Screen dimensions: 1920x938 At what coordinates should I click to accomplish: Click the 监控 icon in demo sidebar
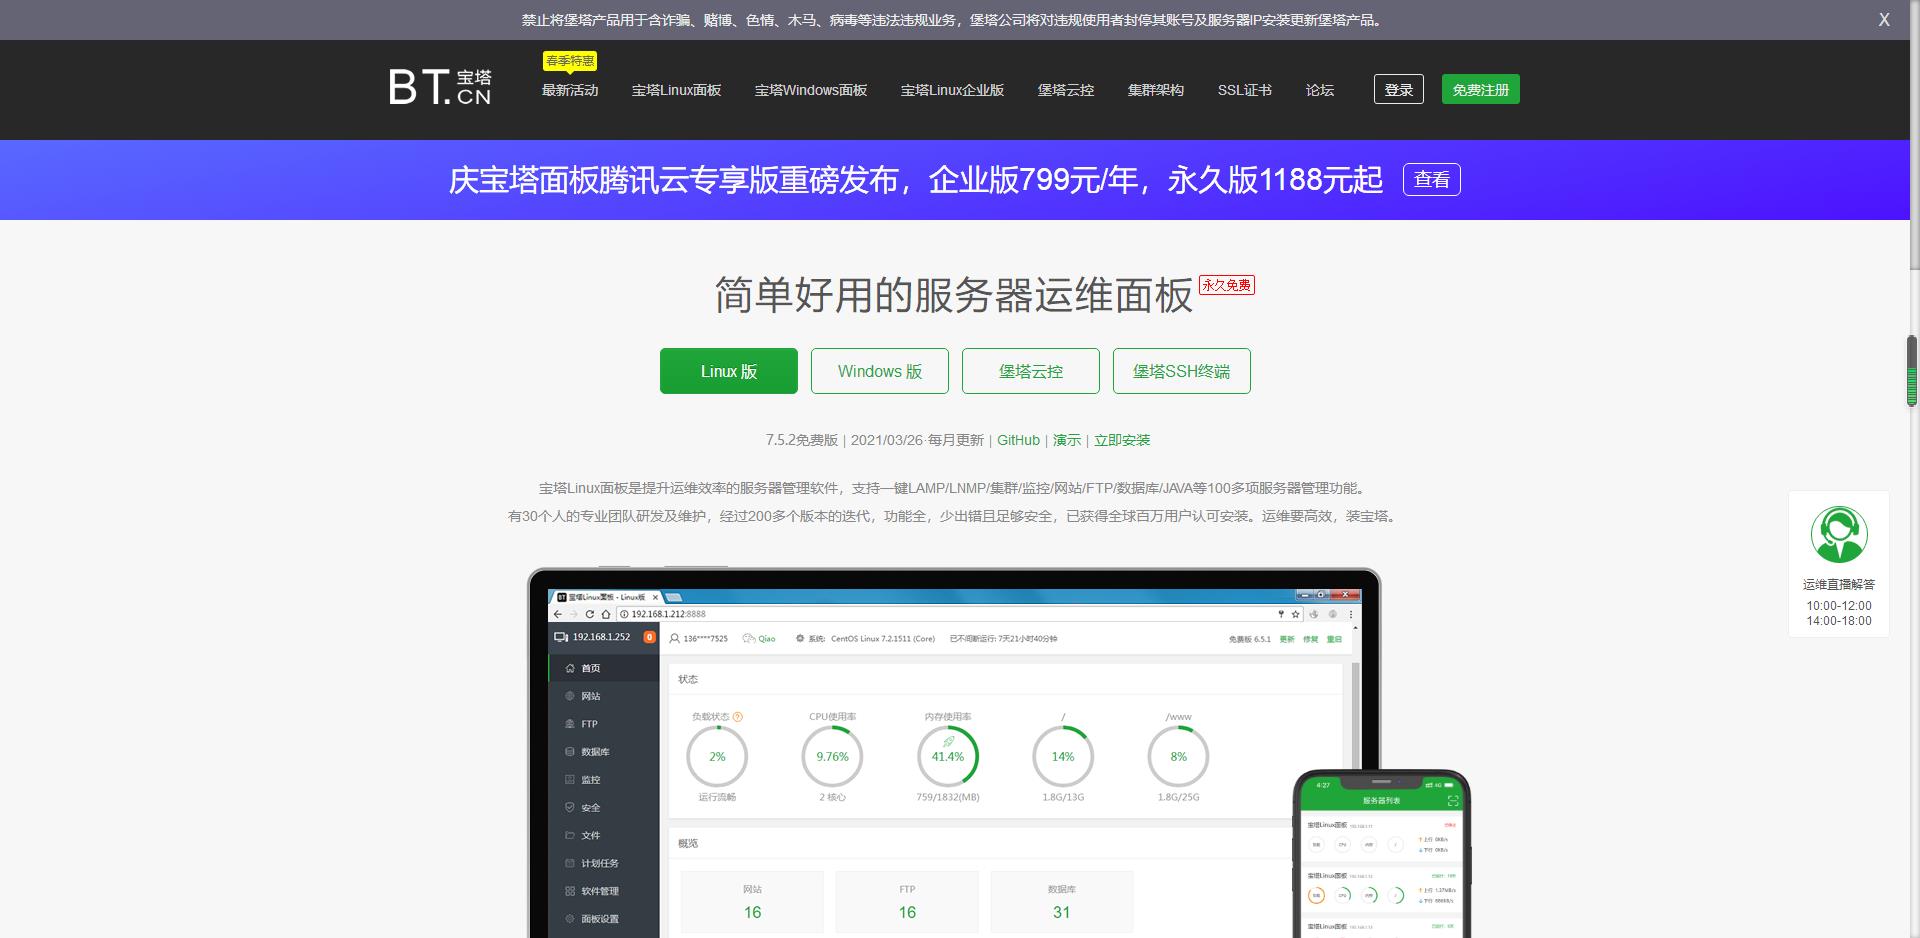click(x=570, y=780)
